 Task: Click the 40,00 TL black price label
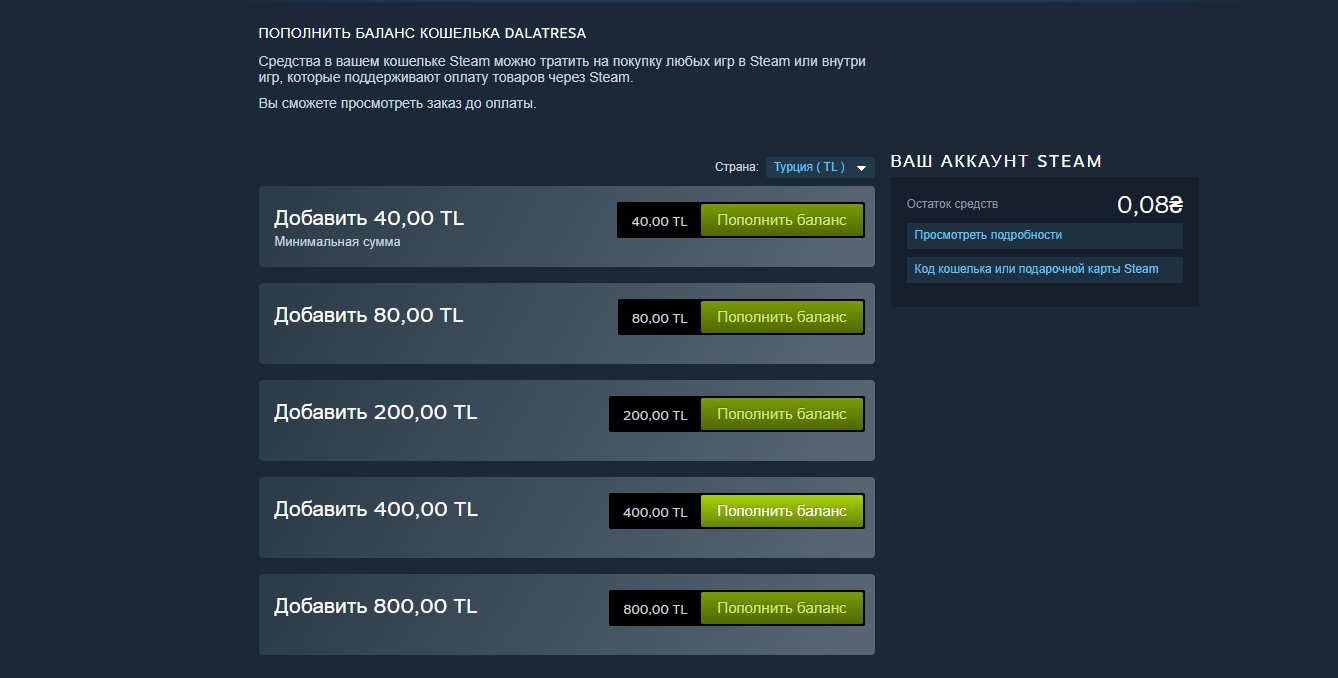coord(659,221)
